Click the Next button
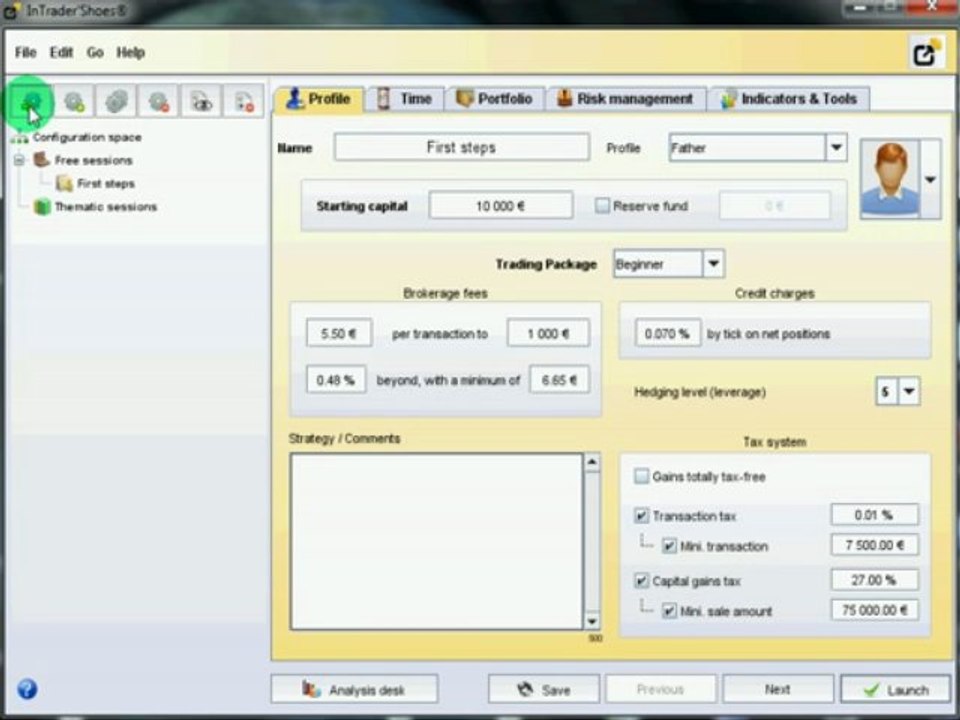This screenshot has height=720, width=960. 778,690
